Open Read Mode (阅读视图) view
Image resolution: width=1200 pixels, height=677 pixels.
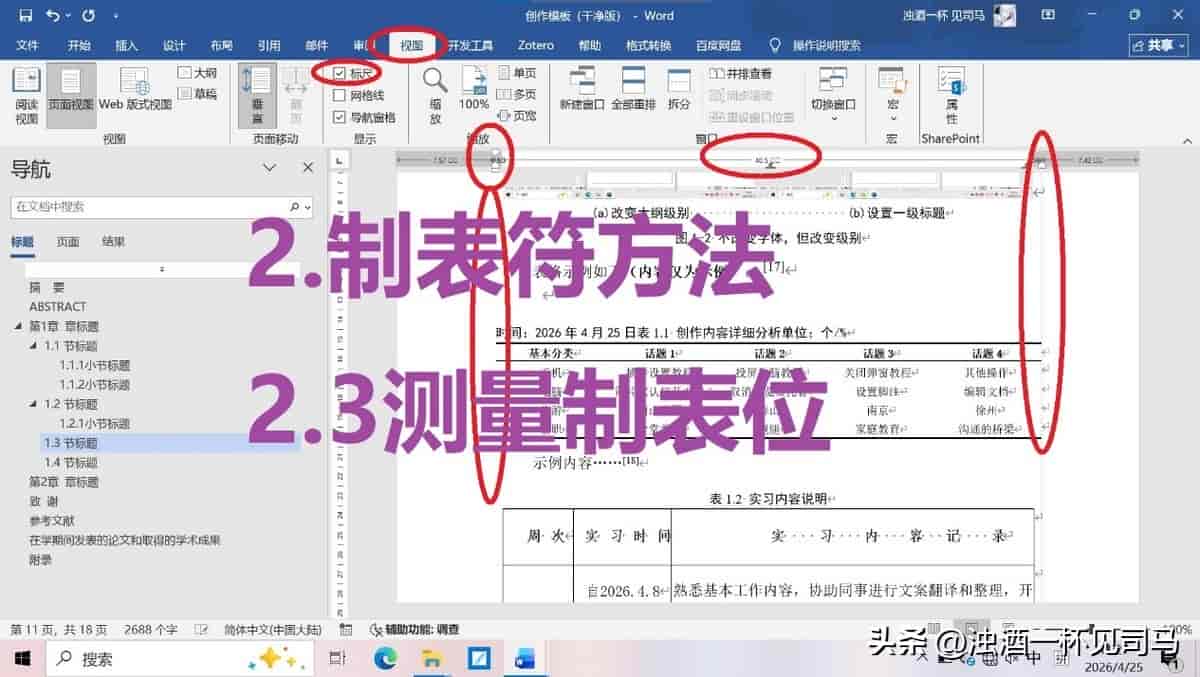pos(27,96)
